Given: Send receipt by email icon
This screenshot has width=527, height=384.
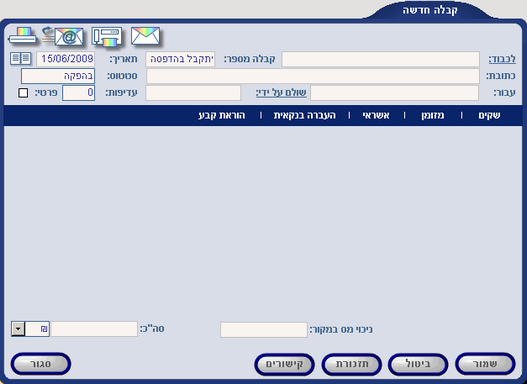Looking at the screenshot, I should [63, 36].
